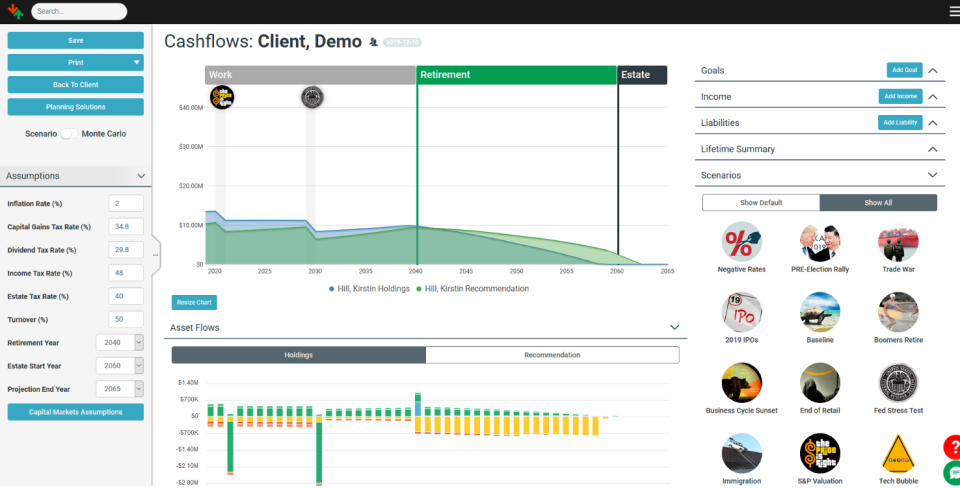Viewport: 960px width, 488px height.
Task: Select the PRE-Election Rally scenario icon
Action: click(x=820, y=242)
